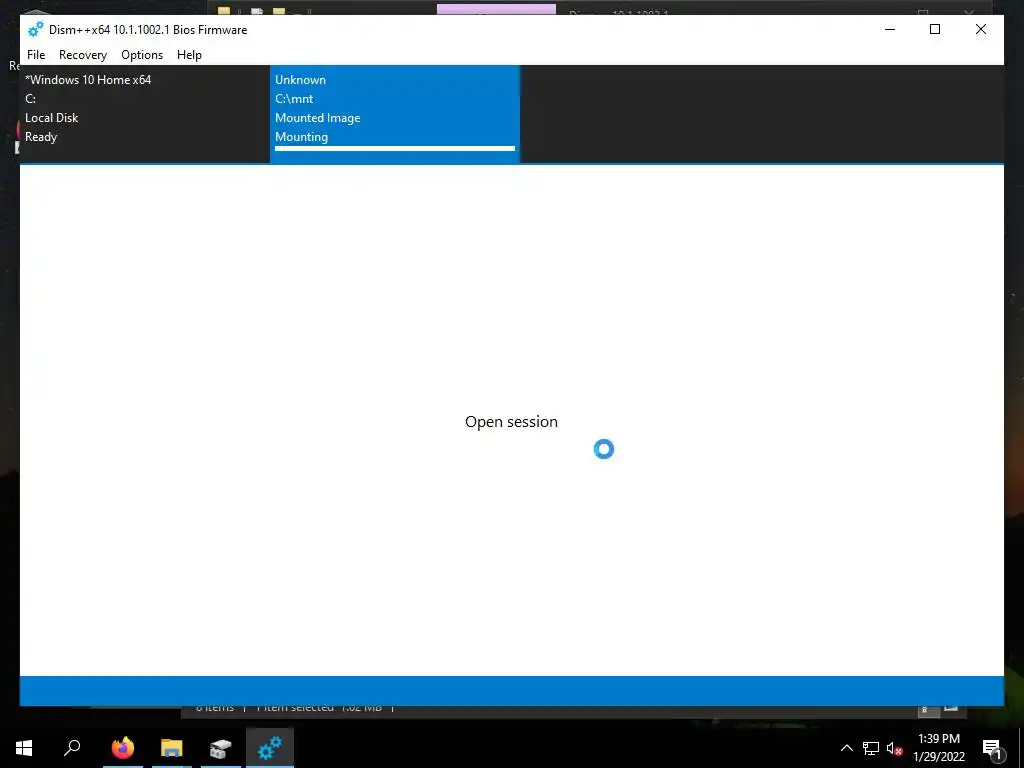The width and height of the screenshot is (1024, 768).
Task: Click the Mounted Image label
Action: pyautogui.click(x=317, y=118)
